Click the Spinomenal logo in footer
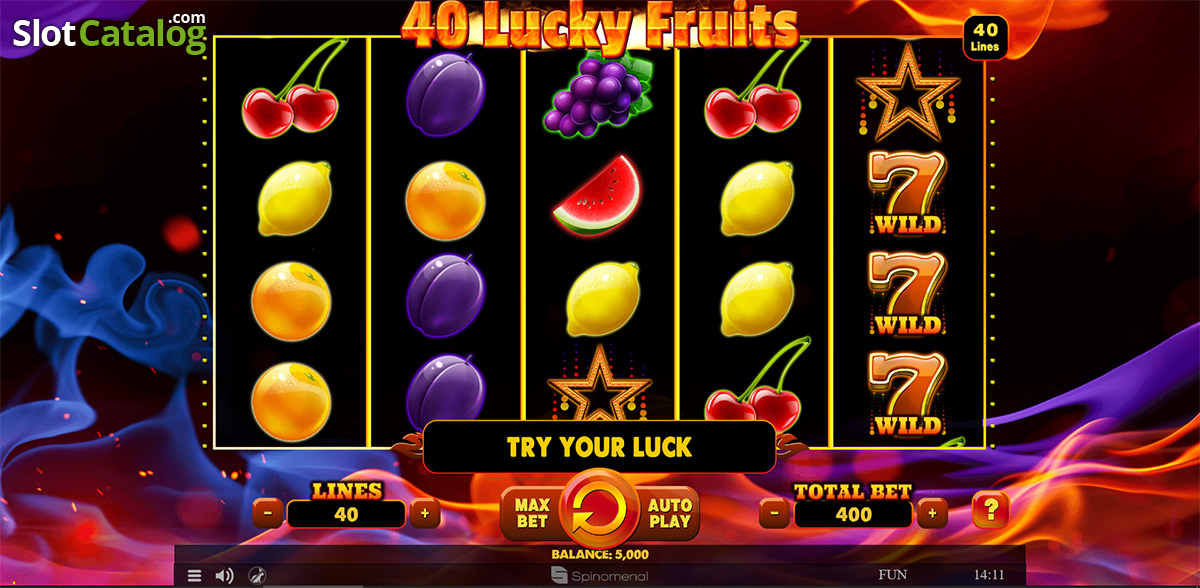Viewport: 1200px width, 588px height. (x=600, y=576)
